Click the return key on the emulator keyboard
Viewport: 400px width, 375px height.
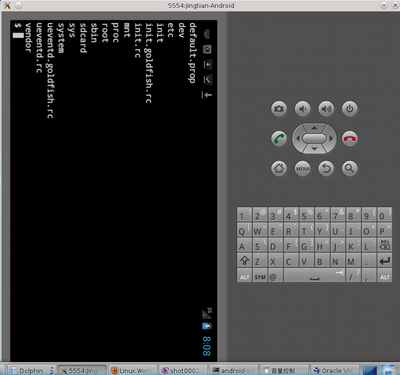385,260
